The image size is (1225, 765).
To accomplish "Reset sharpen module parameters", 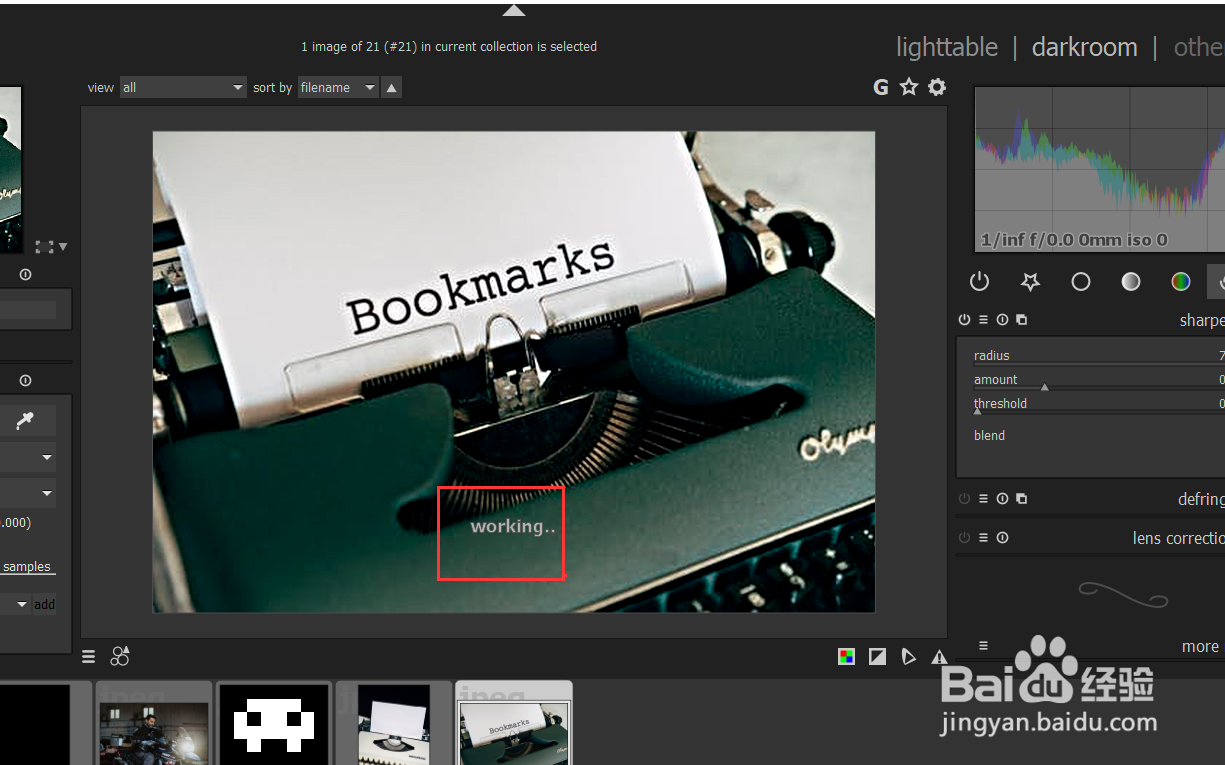I will (x=1002, y=320).
